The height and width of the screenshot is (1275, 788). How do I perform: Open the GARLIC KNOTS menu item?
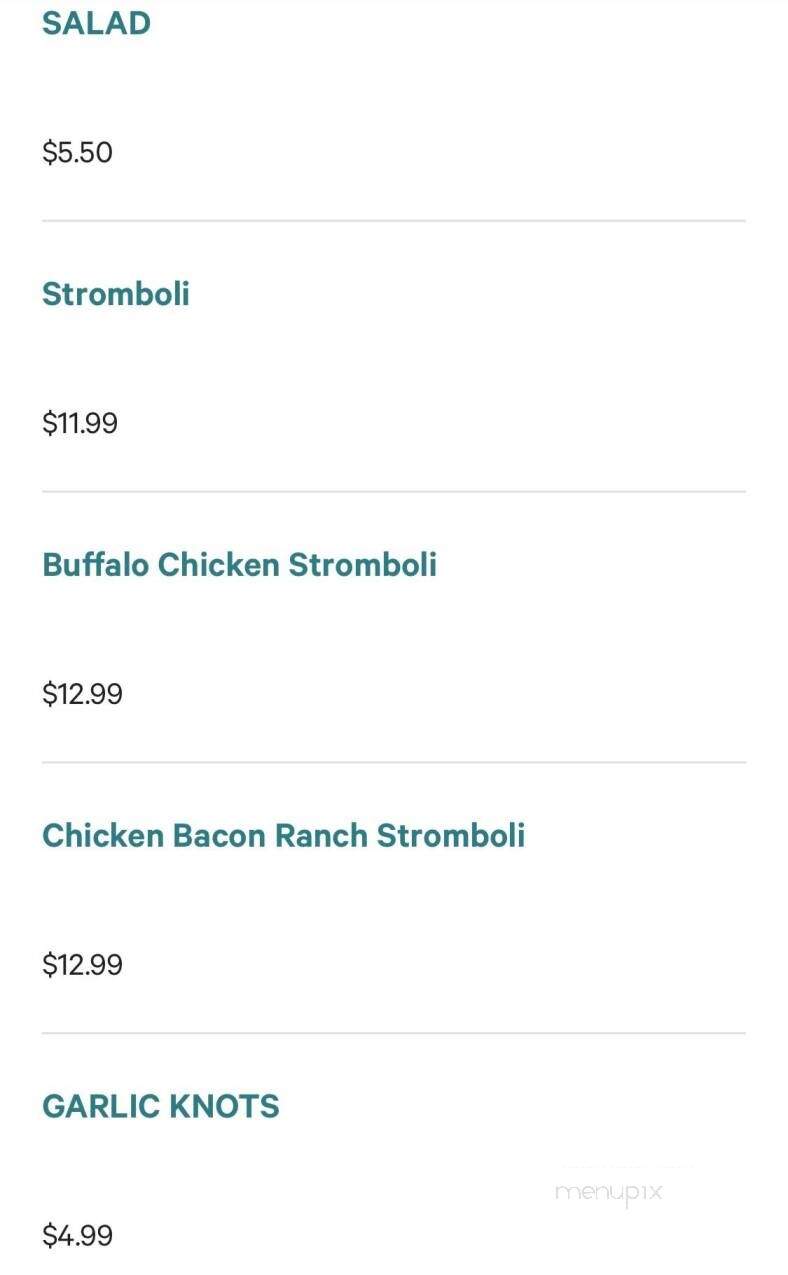161,1107
